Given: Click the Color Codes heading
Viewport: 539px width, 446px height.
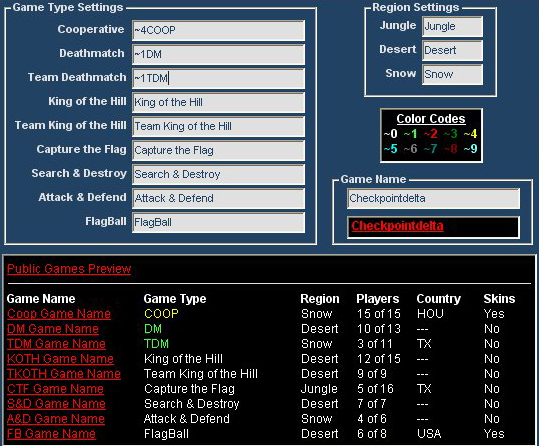Looking at the screenshot, I should click(x=431, y=119).
